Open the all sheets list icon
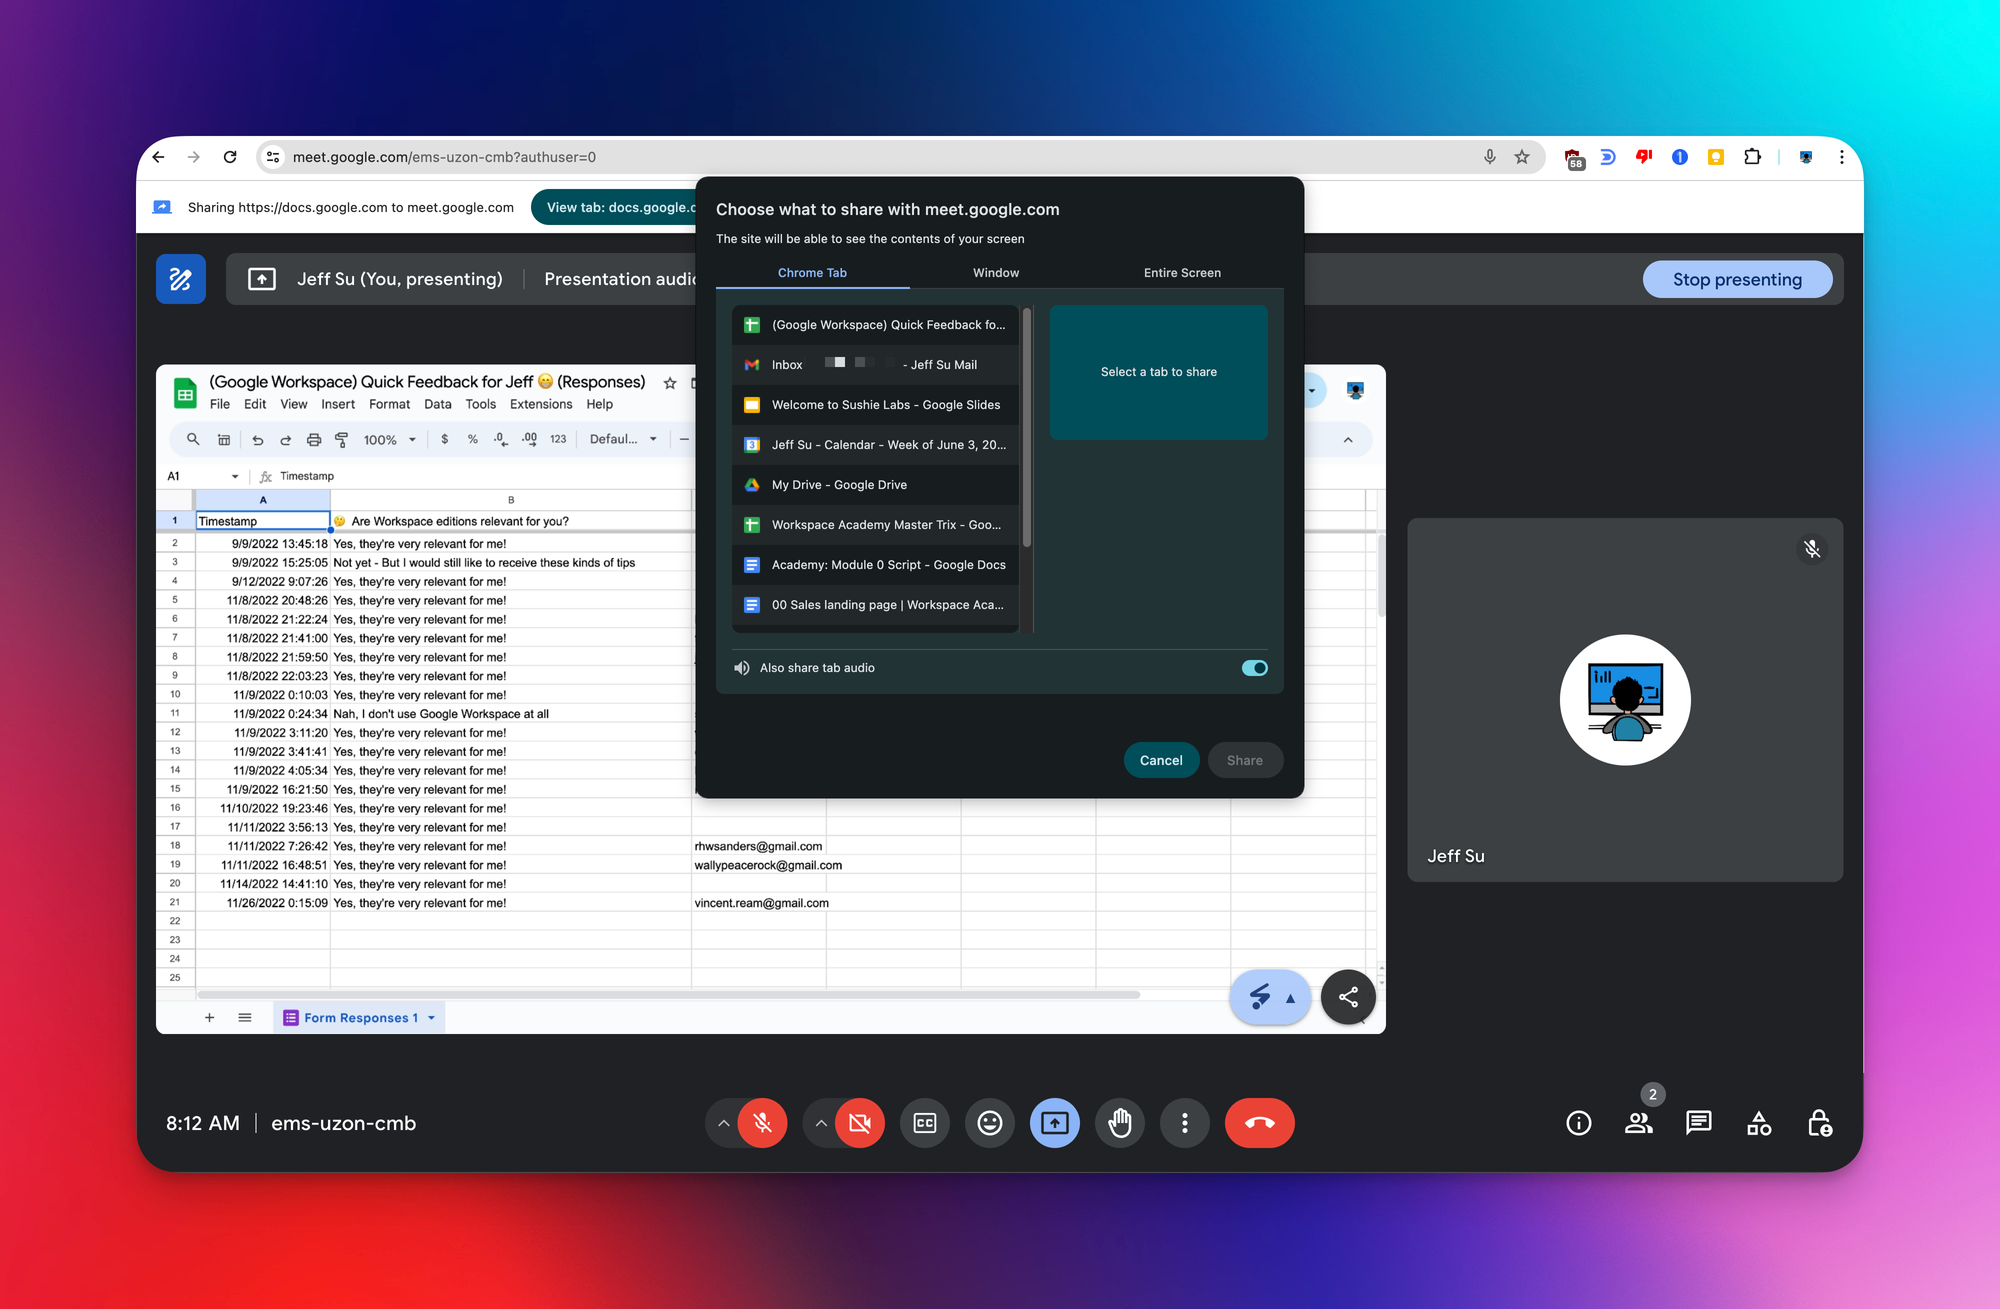Image resolution: width=2000 pixels, height=1309 pixels. click(245, 1018)
